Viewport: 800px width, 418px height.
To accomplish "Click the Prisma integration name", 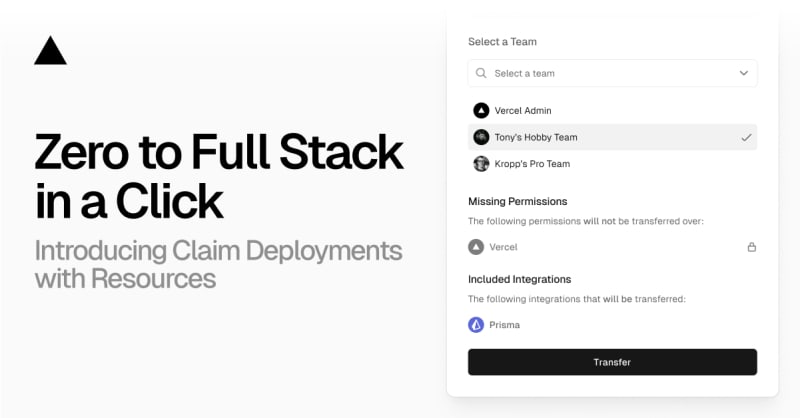I will pos(505,325).
